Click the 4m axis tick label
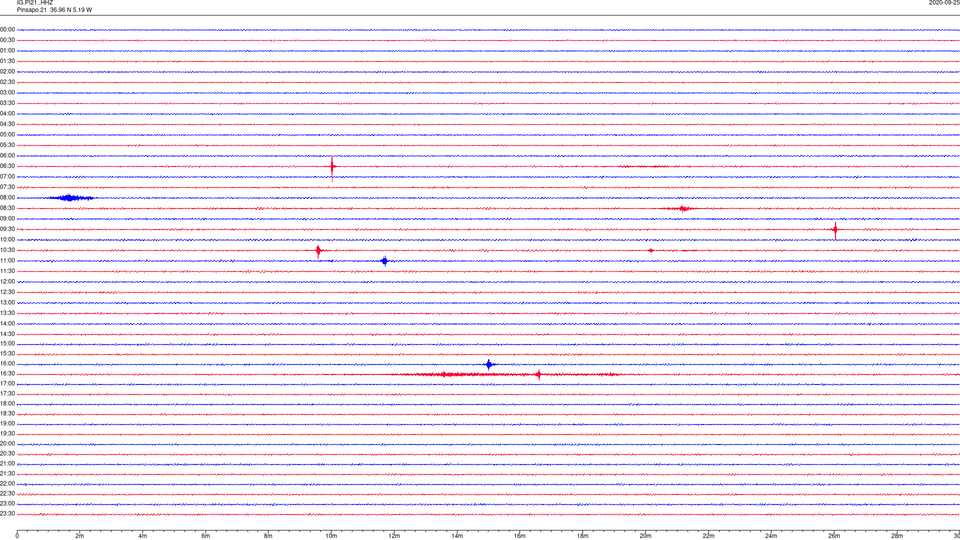This screenshot has width=960, height=540. pyautogui.click(x=143, y=536)
